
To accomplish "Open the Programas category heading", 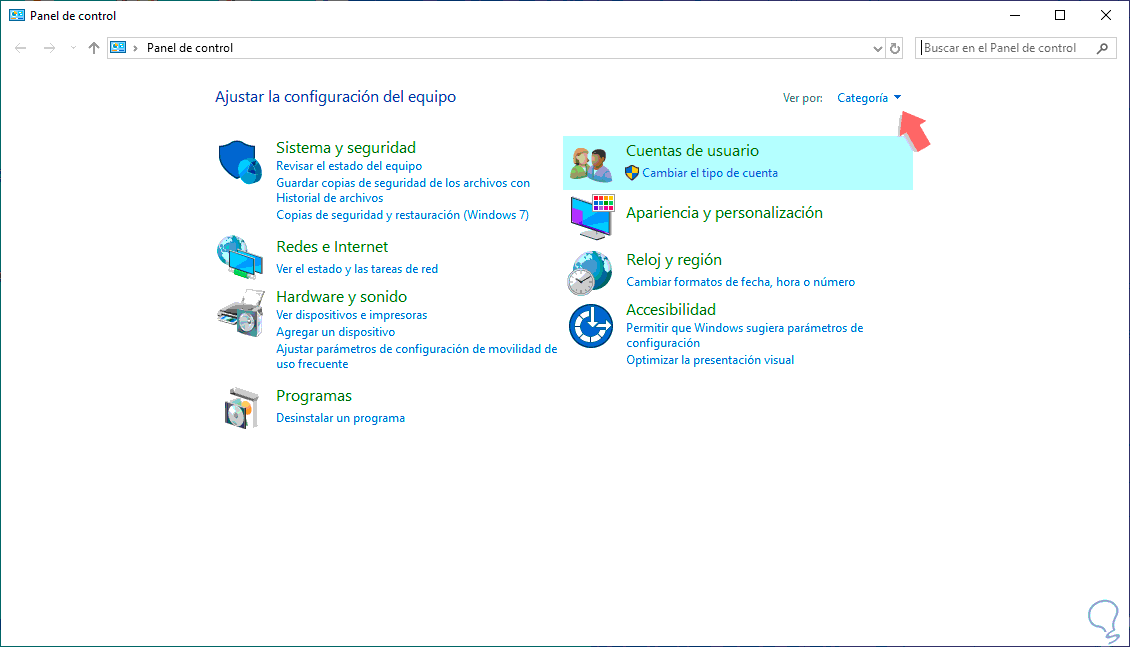I will pos(313,396).
